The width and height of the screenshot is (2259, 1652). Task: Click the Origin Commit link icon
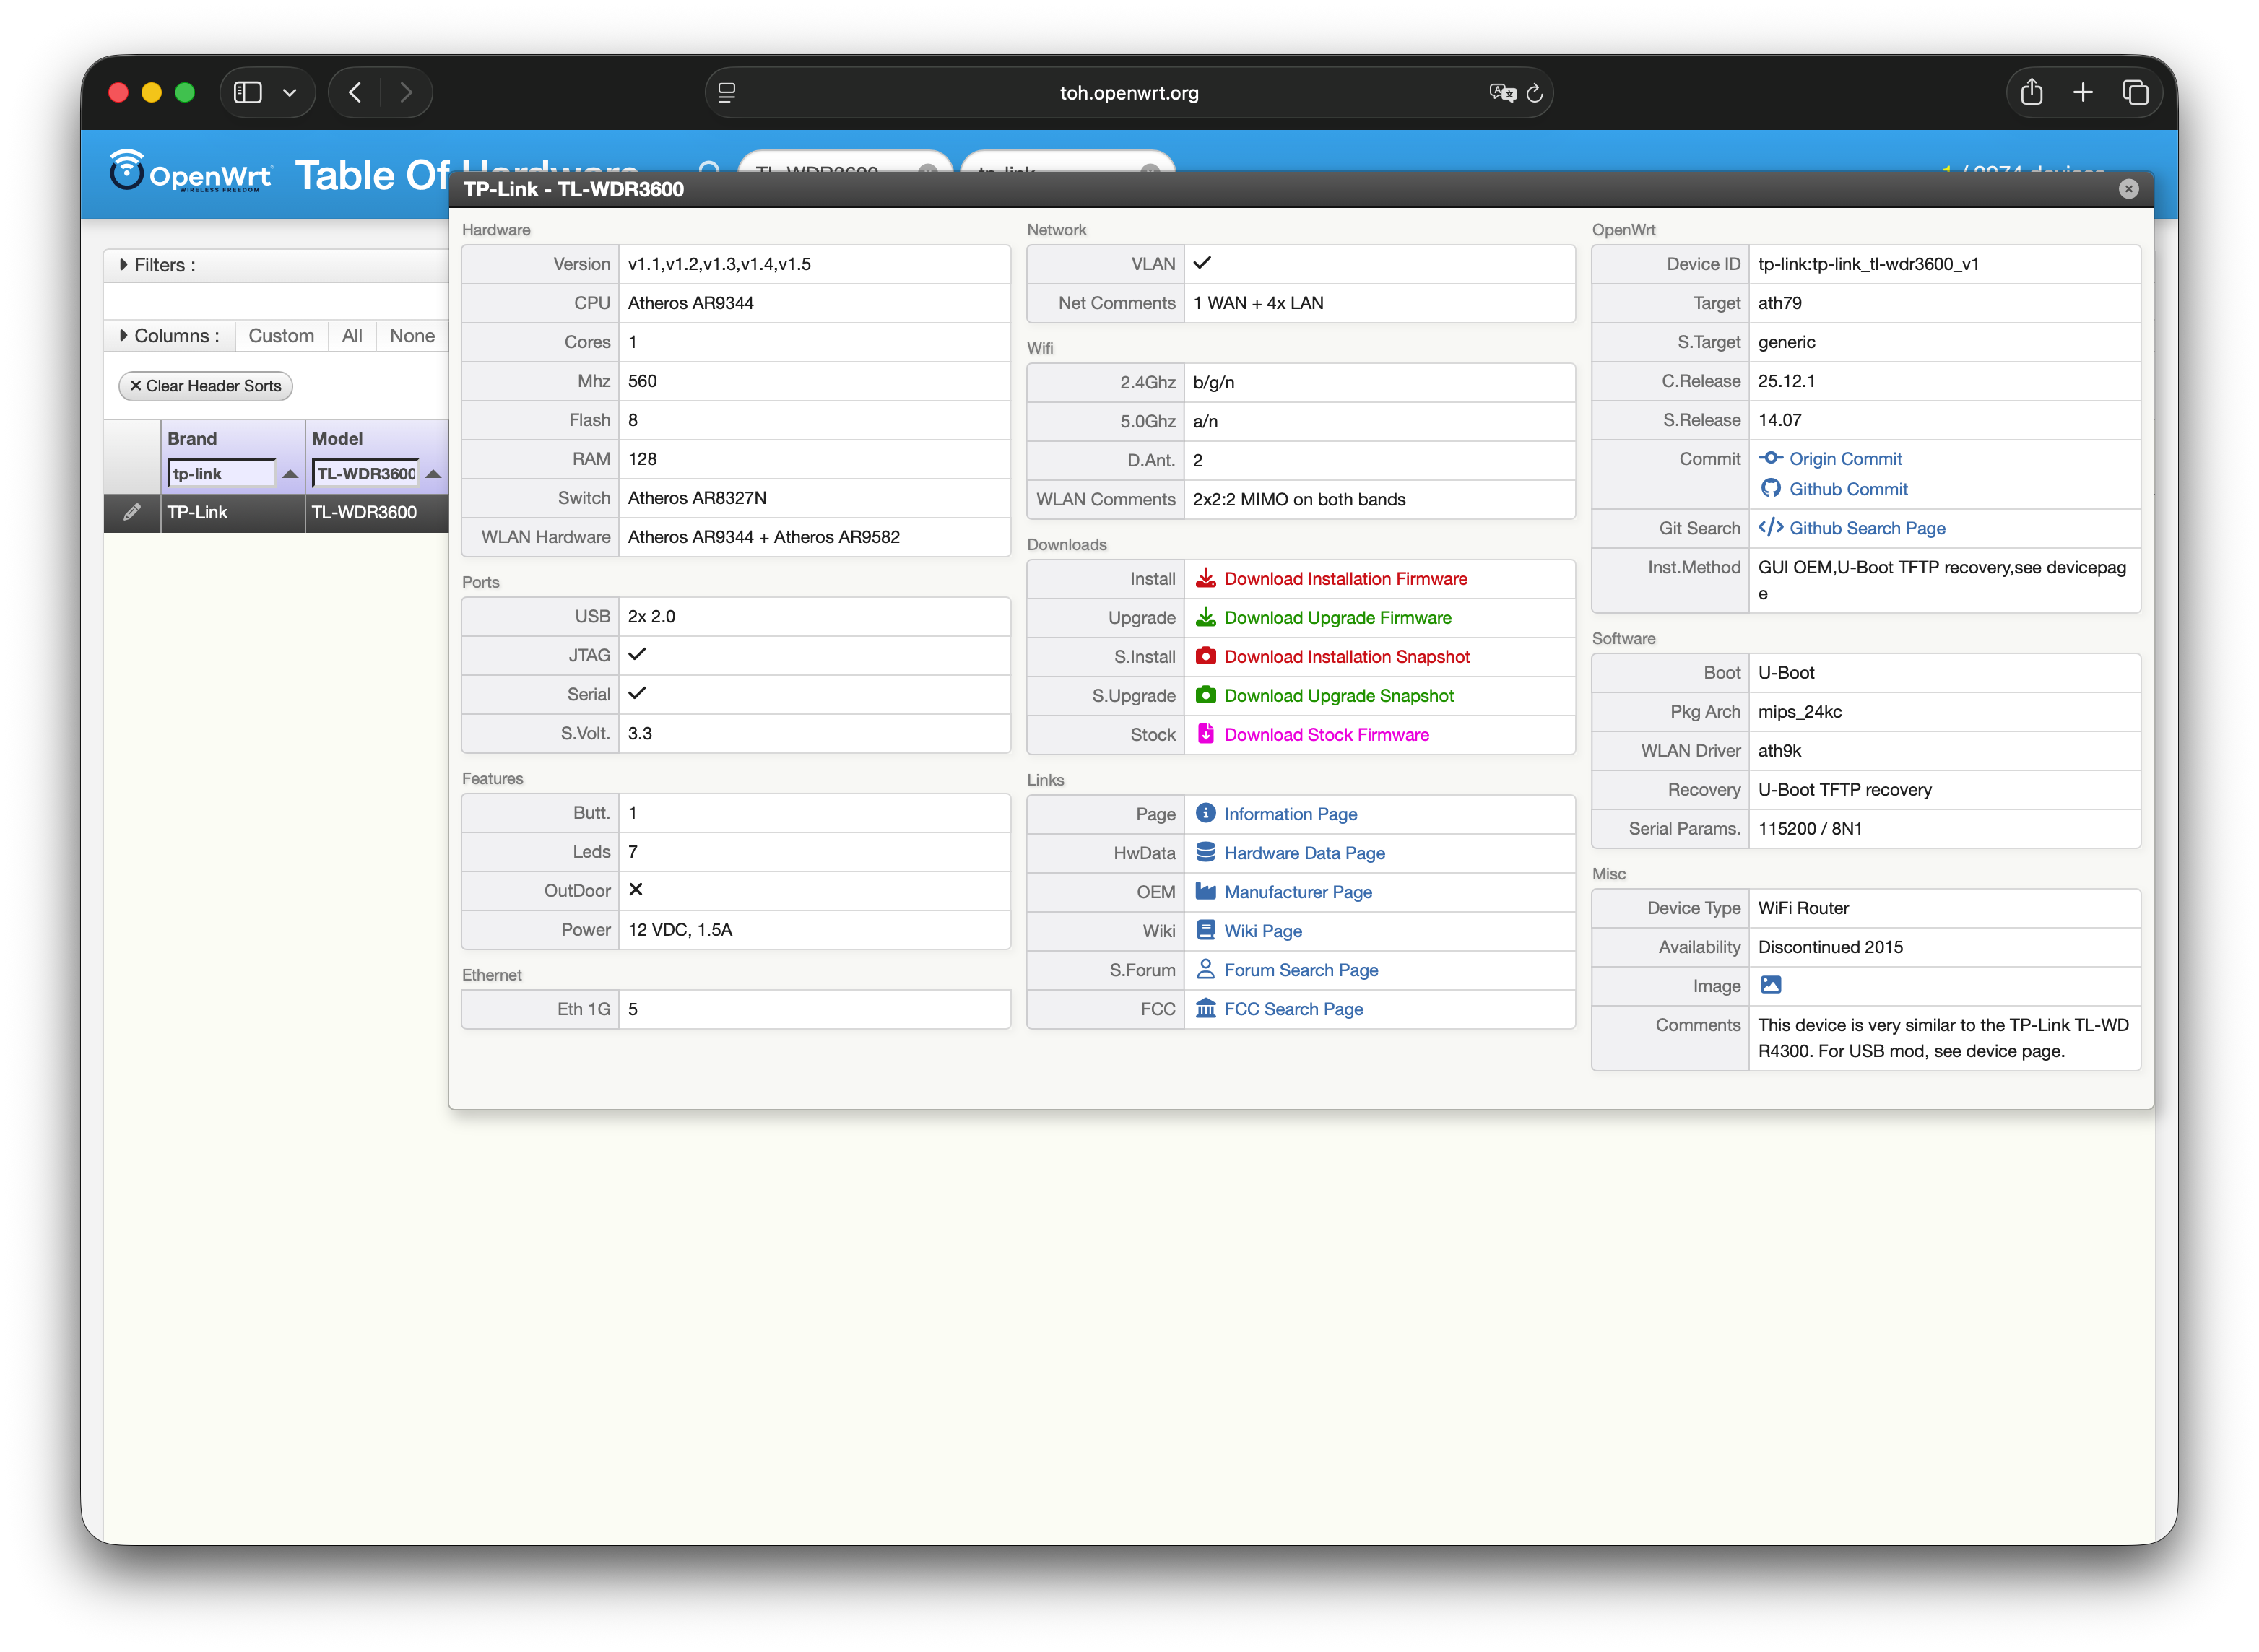[1770, 458]
